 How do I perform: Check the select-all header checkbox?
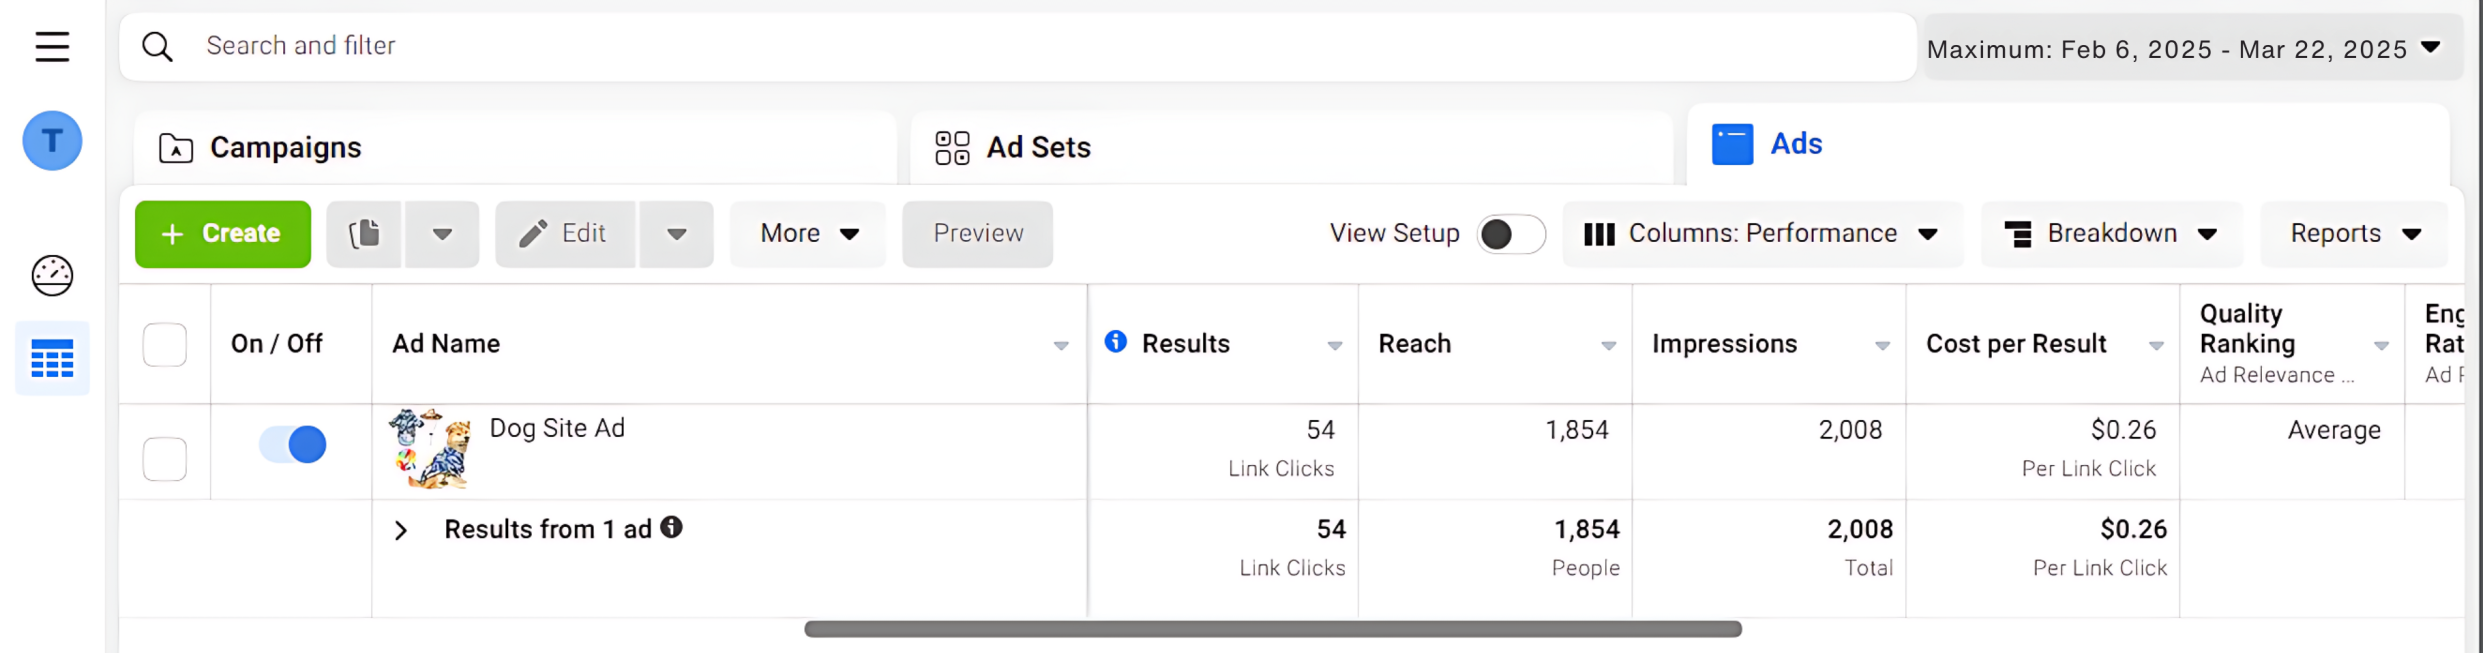(x=165, y=345)
